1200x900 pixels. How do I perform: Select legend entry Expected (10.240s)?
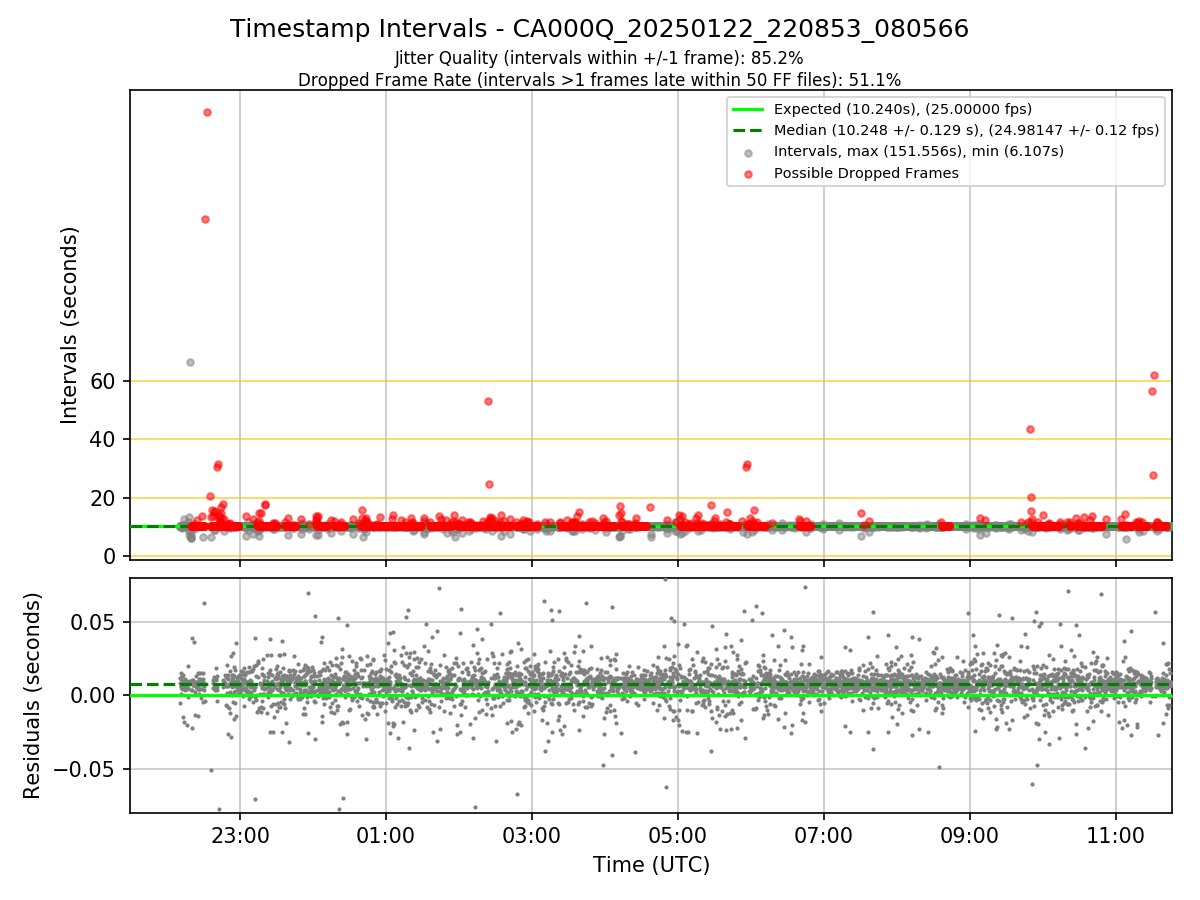tap(903, 109)
